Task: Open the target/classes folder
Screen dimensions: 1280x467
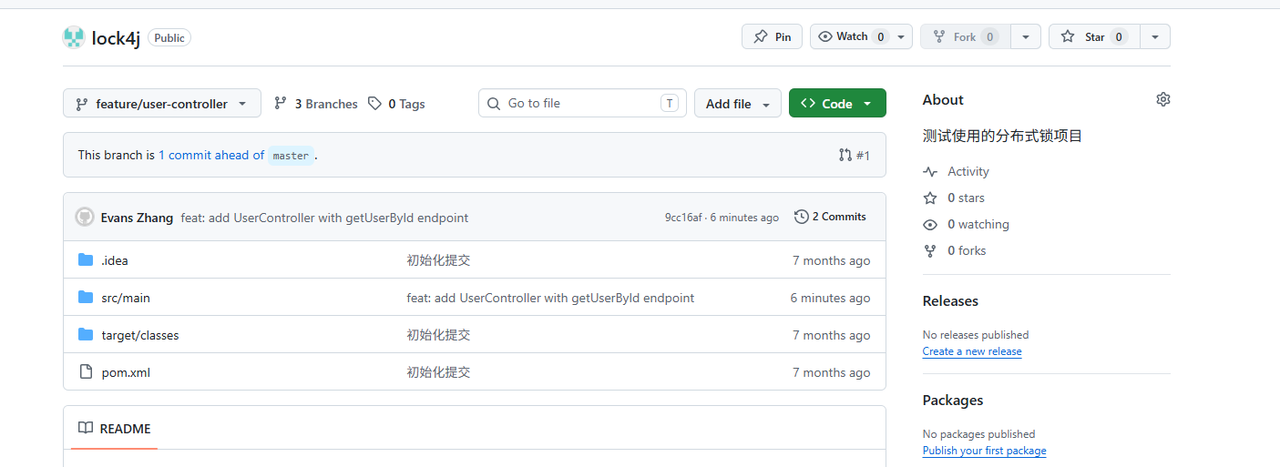Action: coord(140,335)
